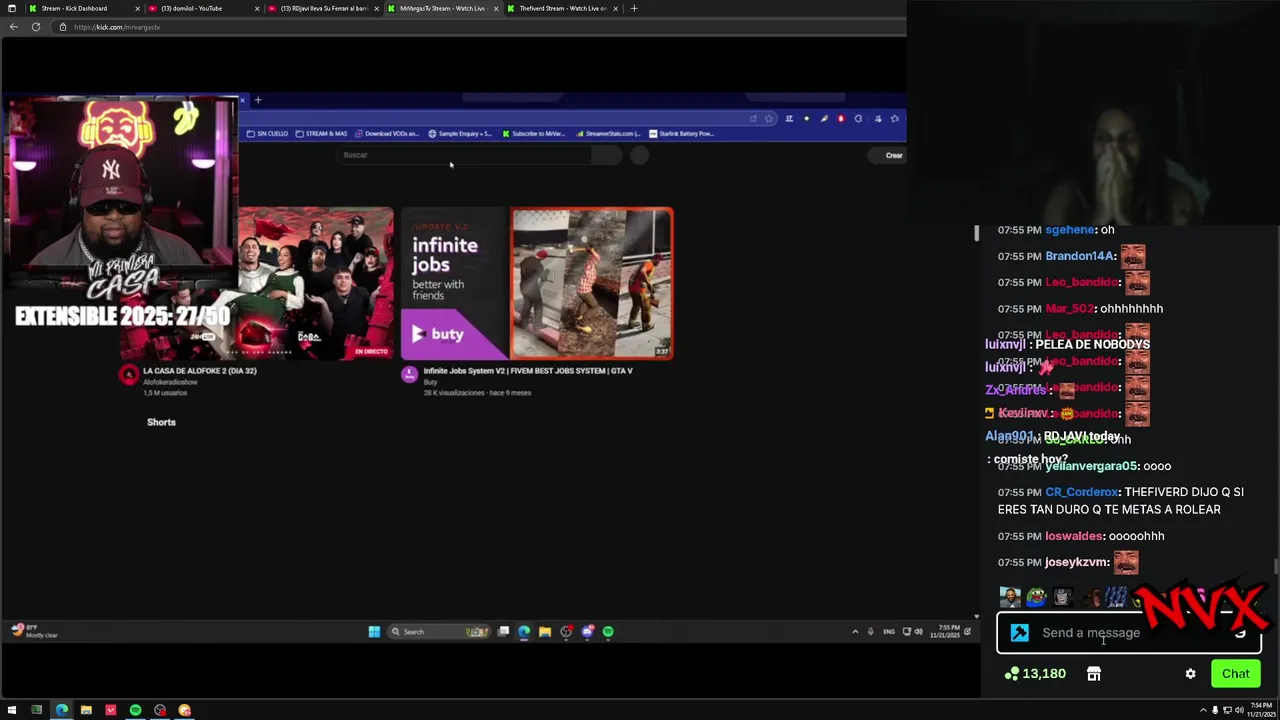Screen dimensions: 1280x720
Task: Open LA CASA DE ALOFOKE 2 (DIA 32) title
Action: (200, 371)
